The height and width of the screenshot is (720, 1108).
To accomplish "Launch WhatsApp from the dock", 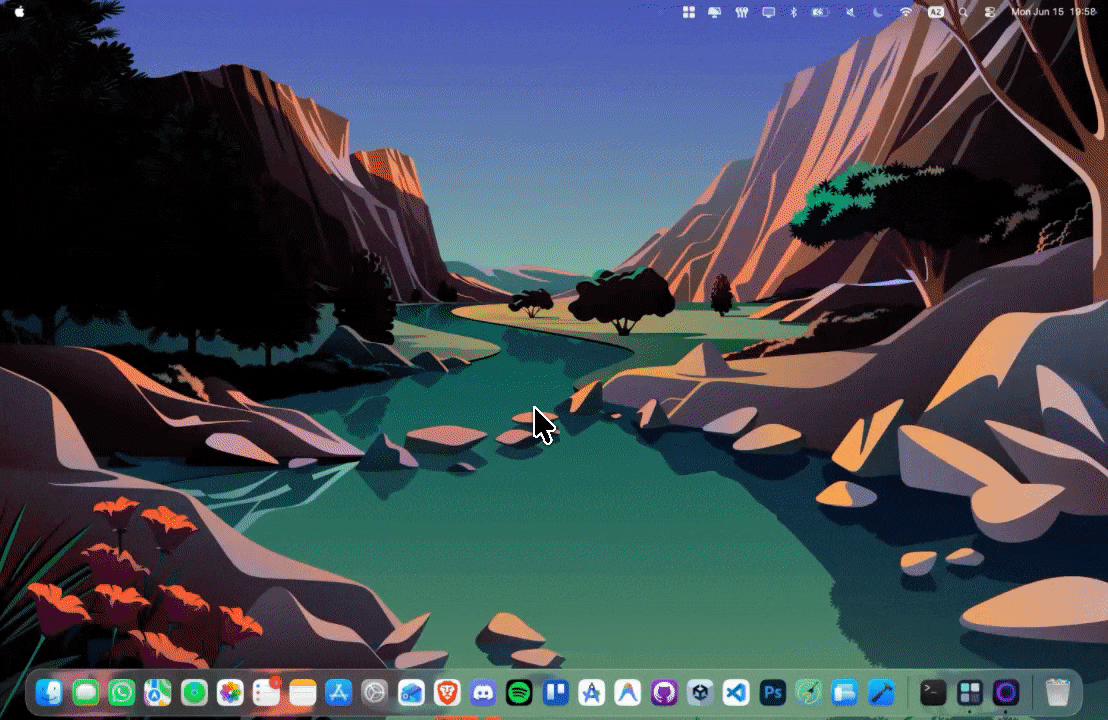I will [122, 692].
